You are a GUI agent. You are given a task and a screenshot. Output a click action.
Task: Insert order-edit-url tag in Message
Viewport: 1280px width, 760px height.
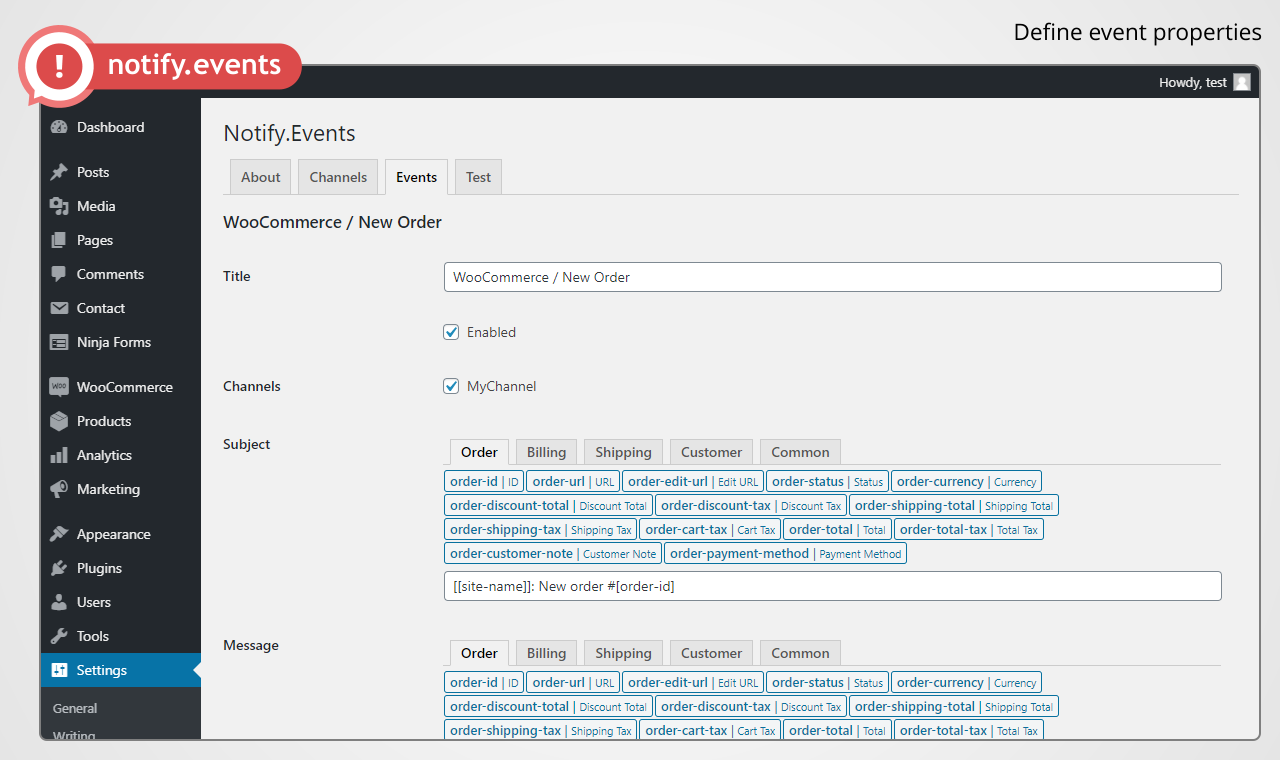click(x=693, y=683)
